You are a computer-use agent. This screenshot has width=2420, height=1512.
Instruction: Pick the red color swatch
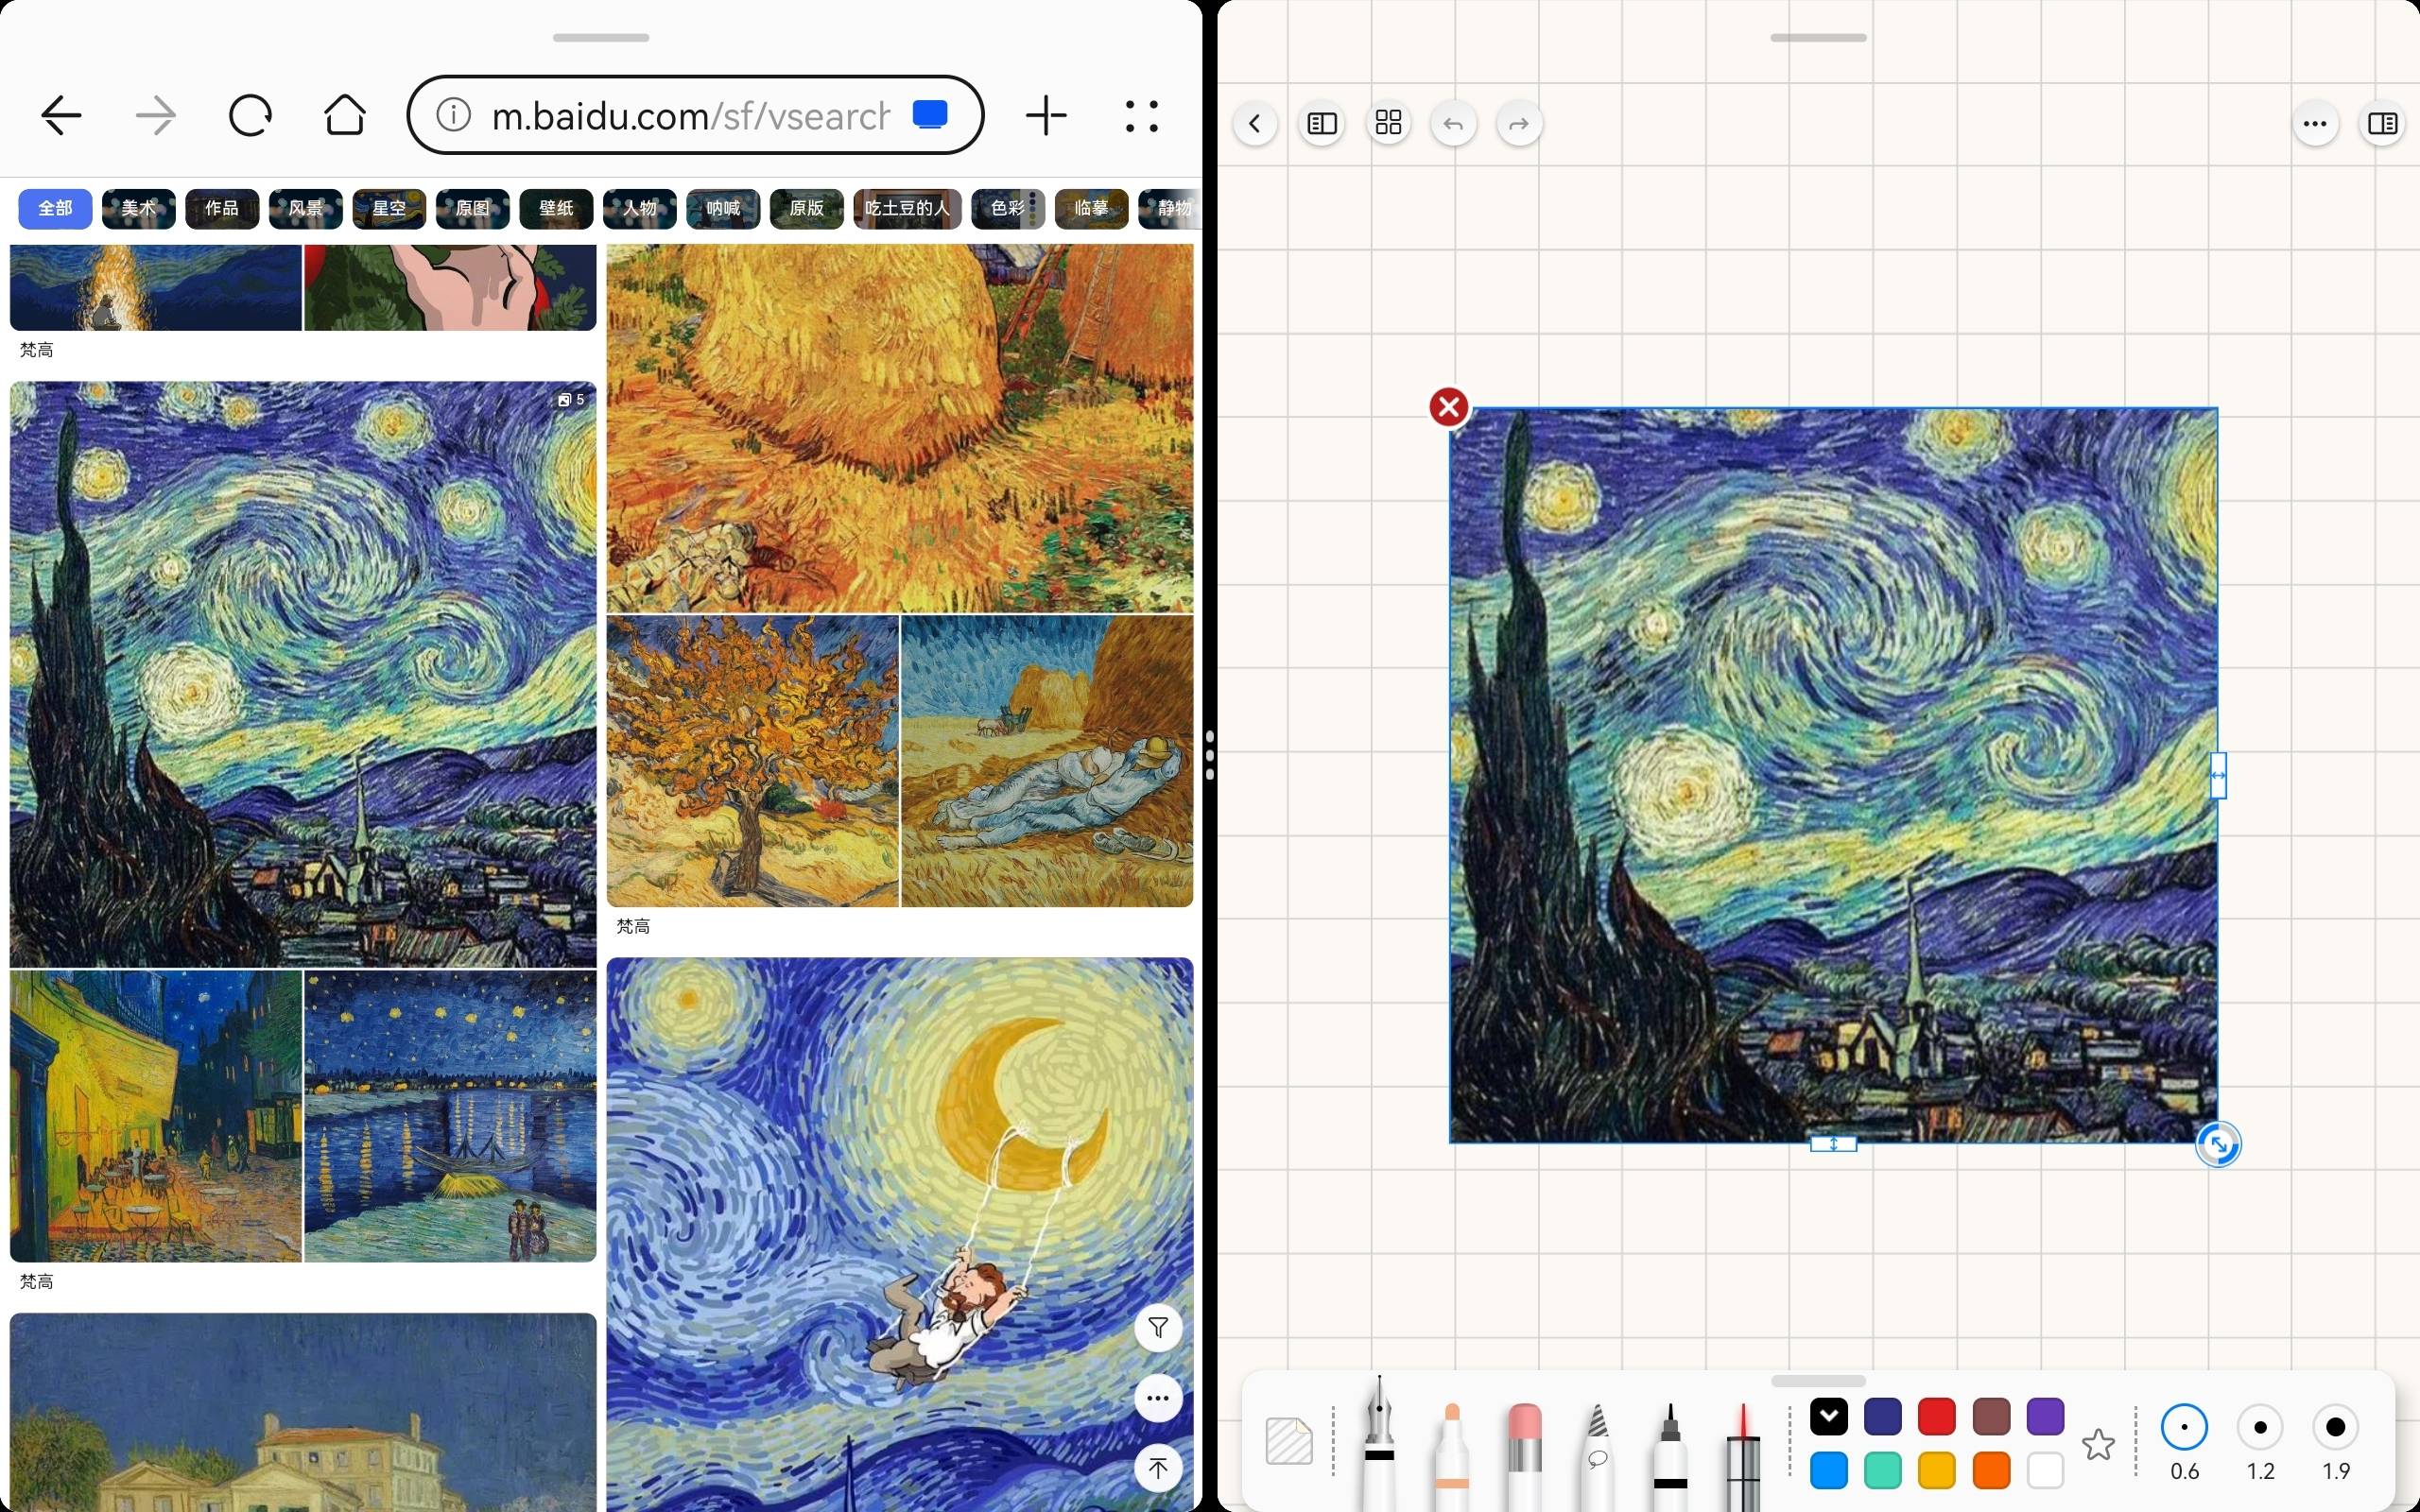coord(1937,1416)
